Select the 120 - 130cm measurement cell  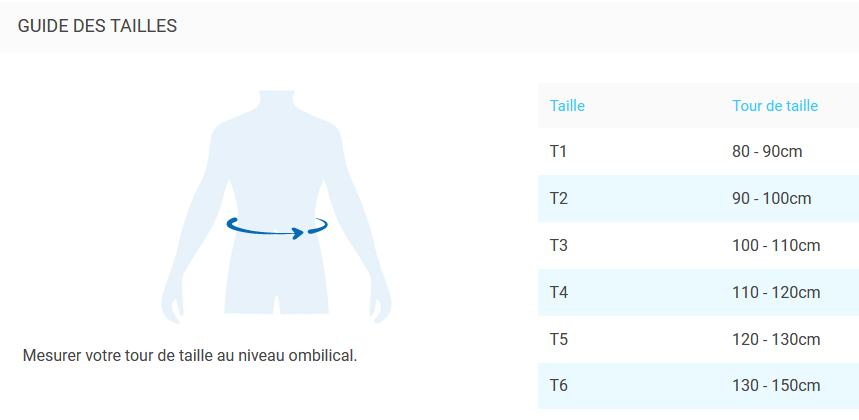coord(776,339)
